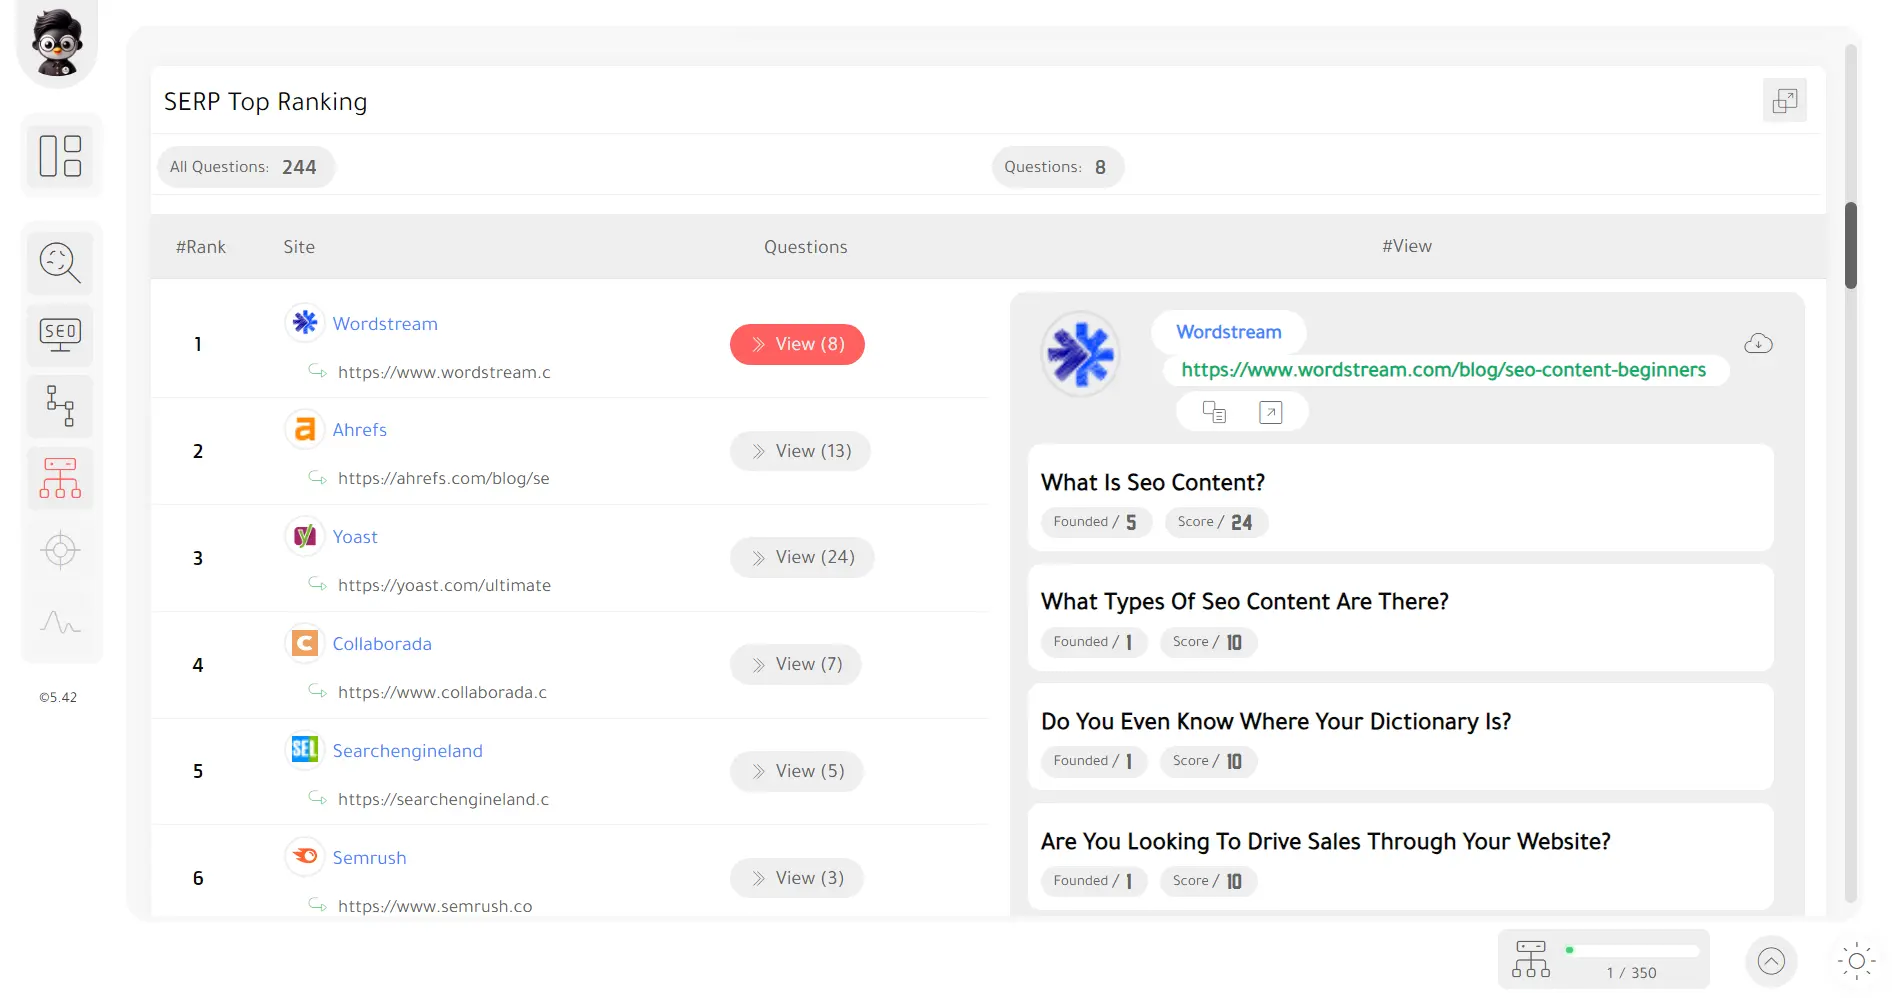The image size is (1901, 998).
Task: Click the scroll-to-top chevron circle button
Action: tap(1771, 961)
